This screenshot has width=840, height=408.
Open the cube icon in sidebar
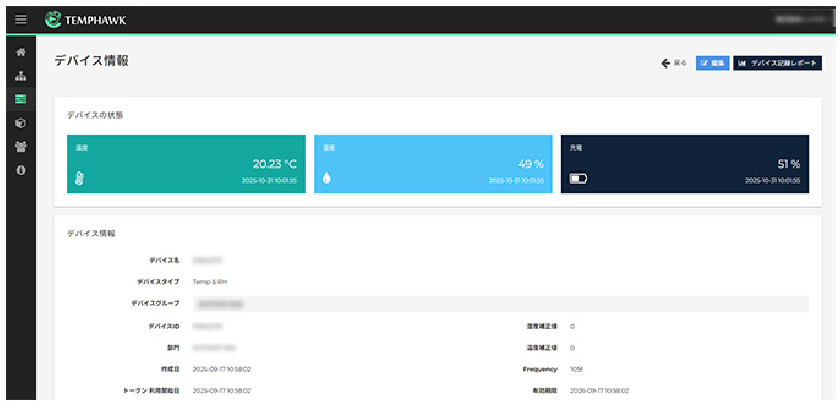click(x=20, y=123)
